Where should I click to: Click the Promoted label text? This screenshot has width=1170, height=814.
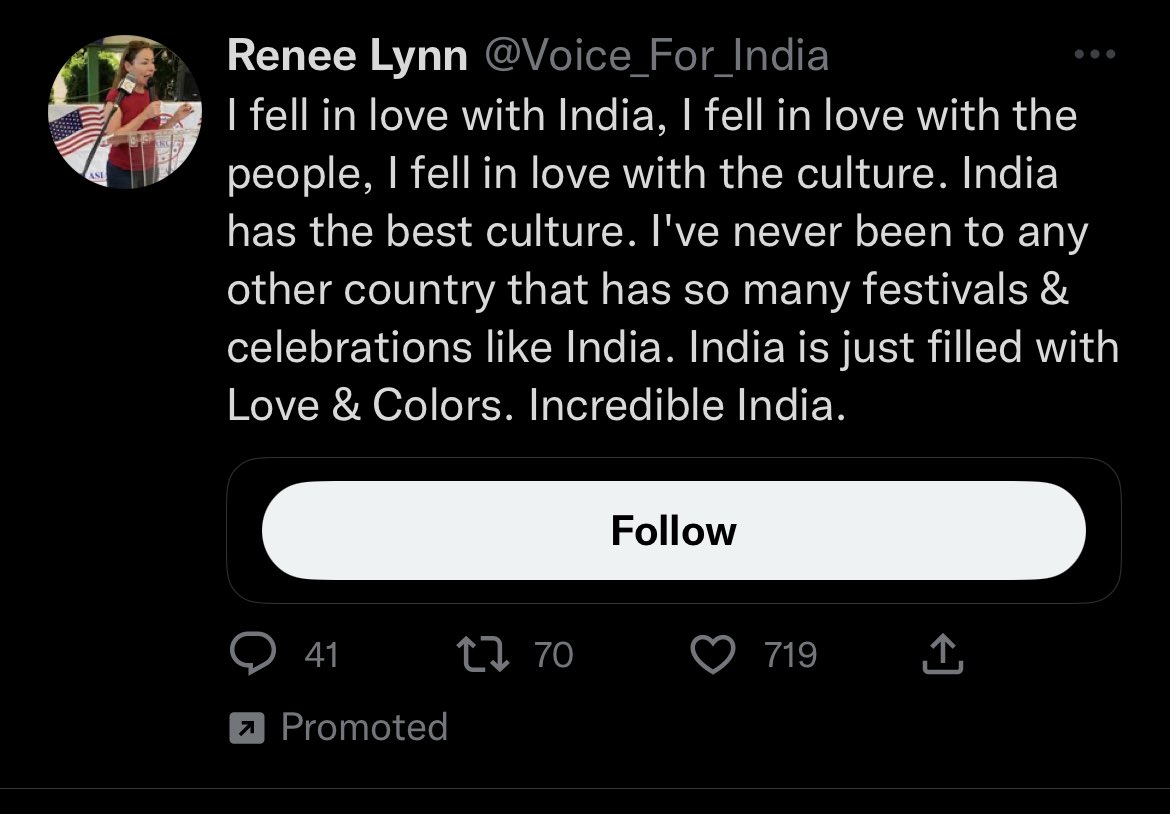click(x=364, y=727)
